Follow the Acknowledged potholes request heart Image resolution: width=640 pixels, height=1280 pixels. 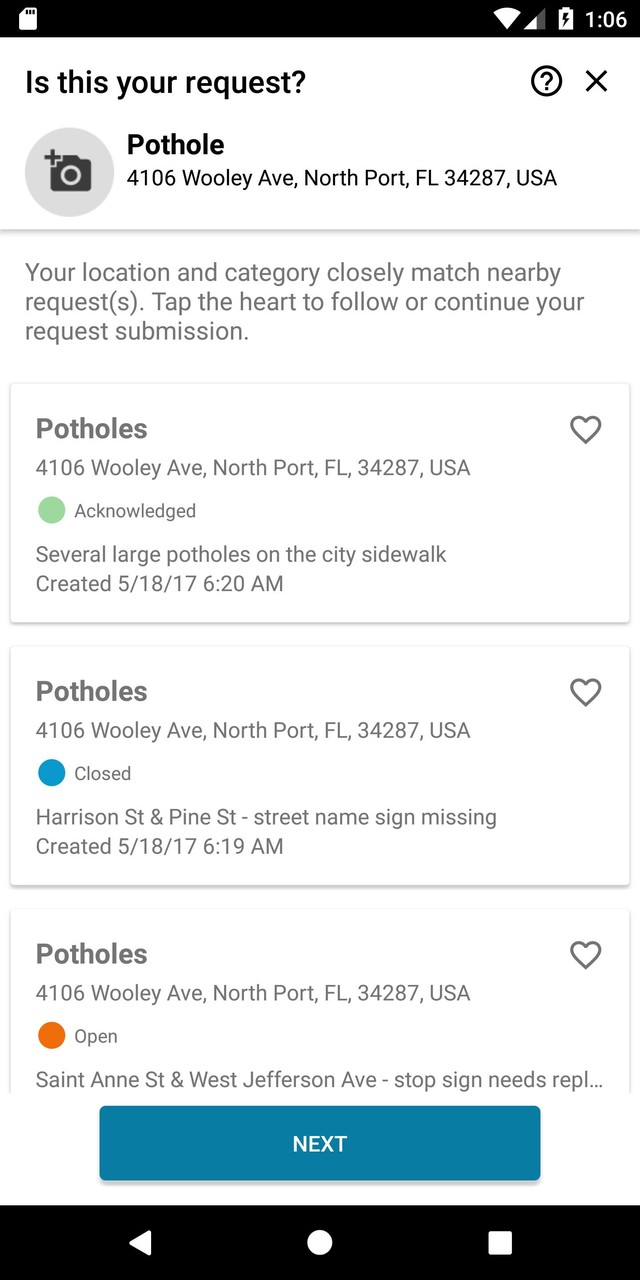[x=585, y=429]
